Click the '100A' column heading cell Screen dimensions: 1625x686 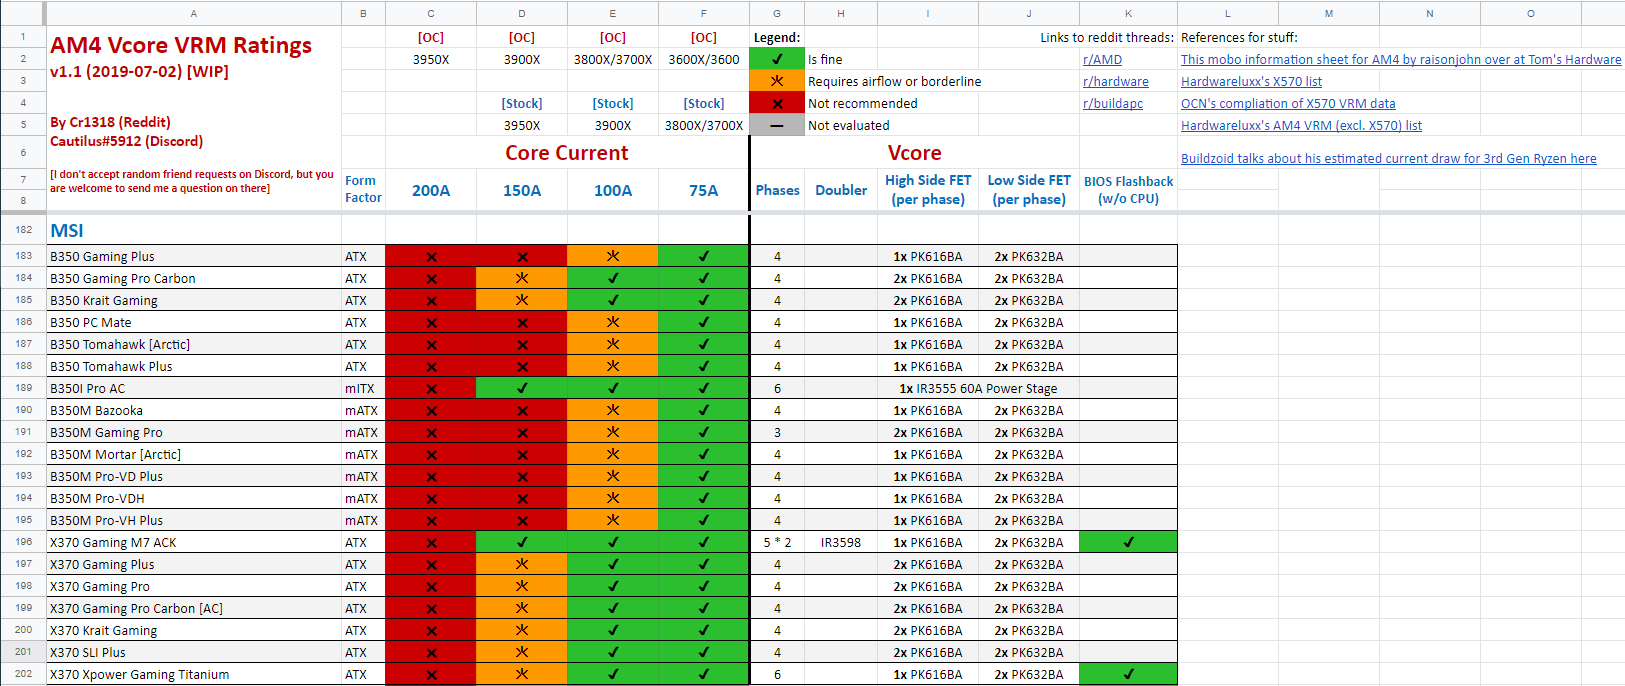point(613,190)
